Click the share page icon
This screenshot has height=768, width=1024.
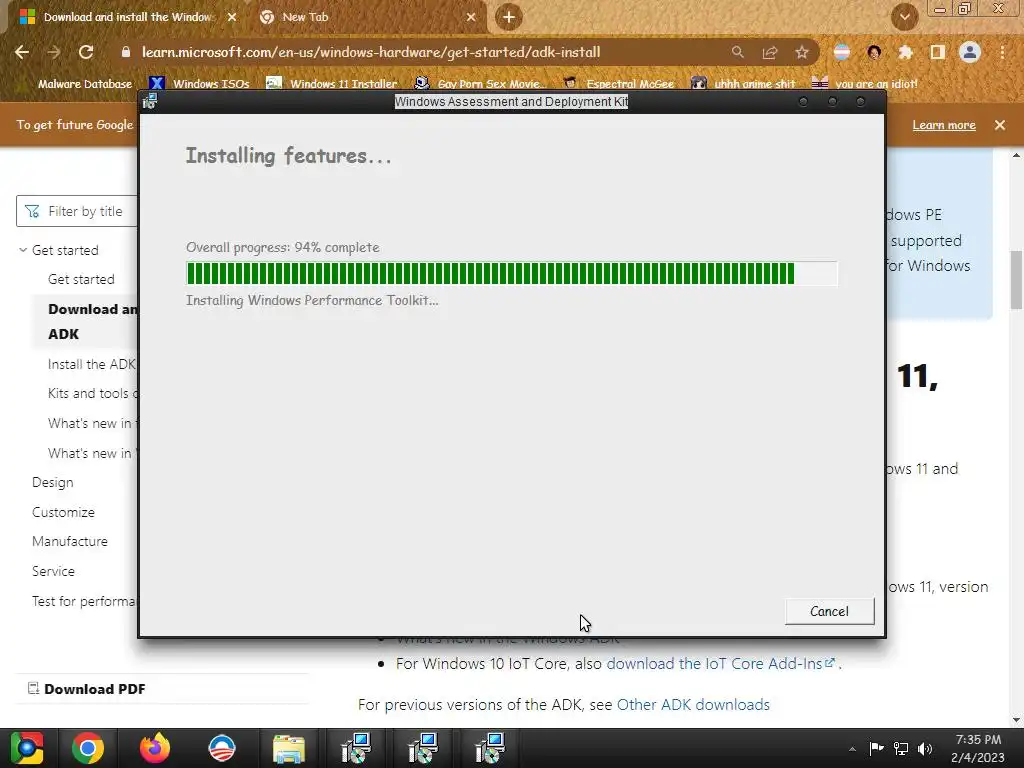point(770,52)
